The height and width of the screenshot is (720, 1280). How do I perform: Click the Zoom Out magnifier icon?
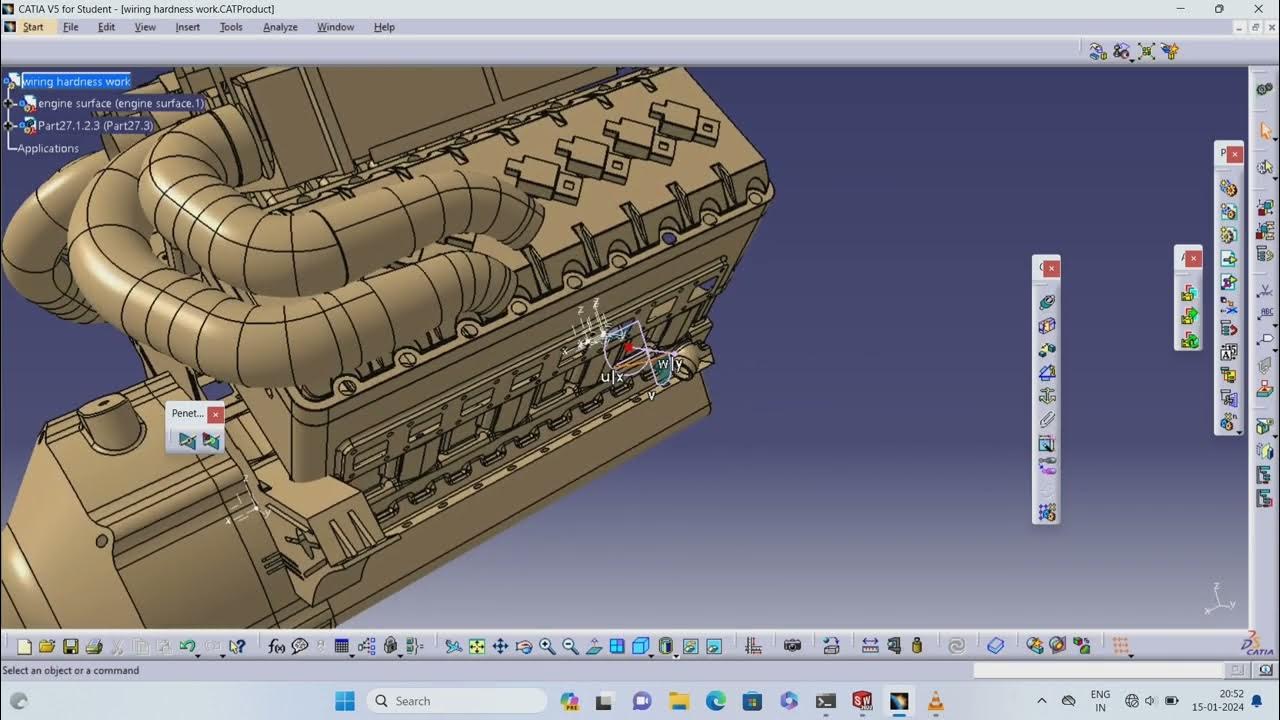pos(570,647)
